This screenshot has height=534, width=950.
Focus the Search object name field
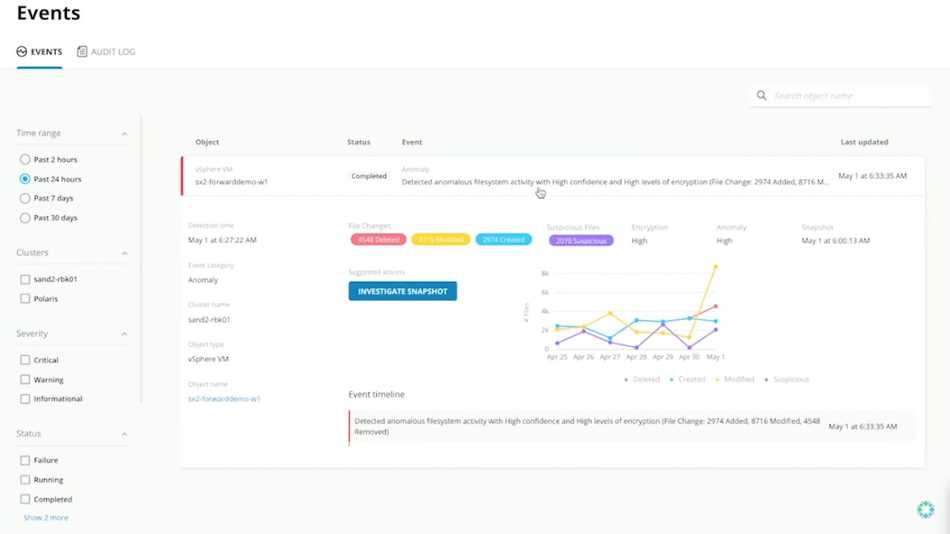click(848, 96)
